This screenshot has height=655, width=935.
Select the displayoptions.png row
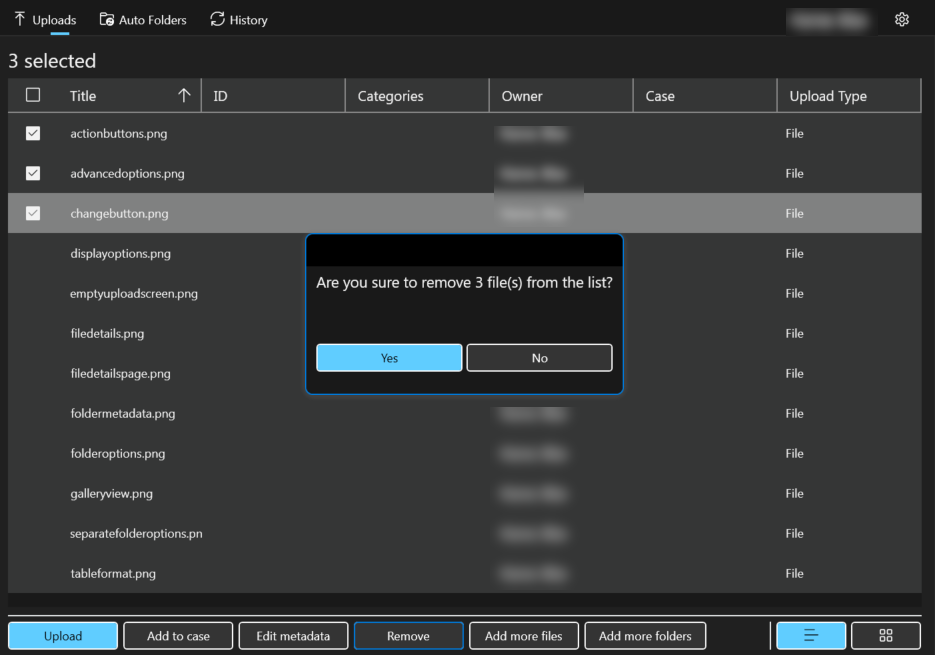120,253
